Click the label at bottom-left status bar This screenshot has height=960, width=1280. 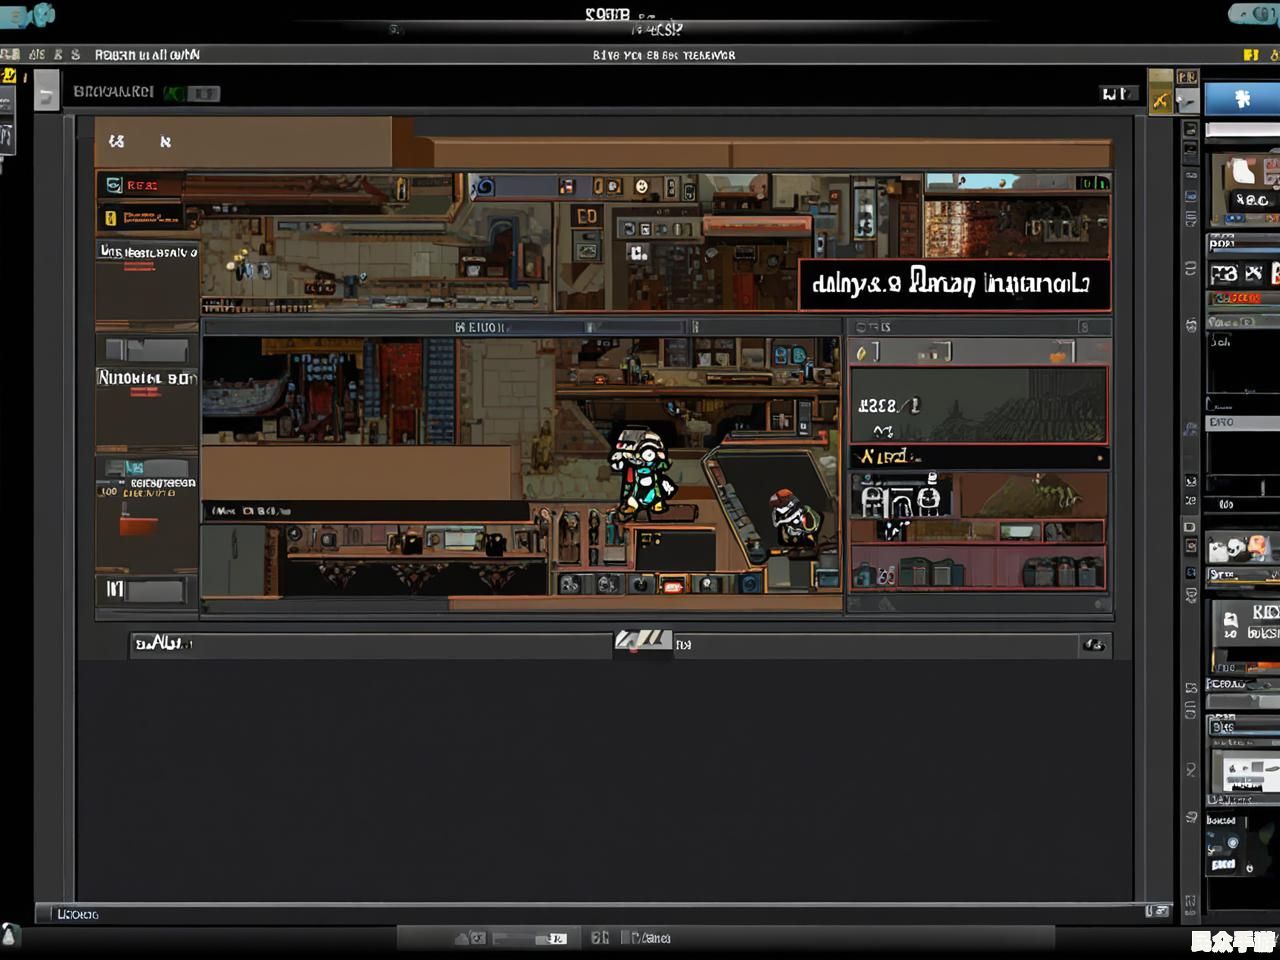tap(77, 914)
